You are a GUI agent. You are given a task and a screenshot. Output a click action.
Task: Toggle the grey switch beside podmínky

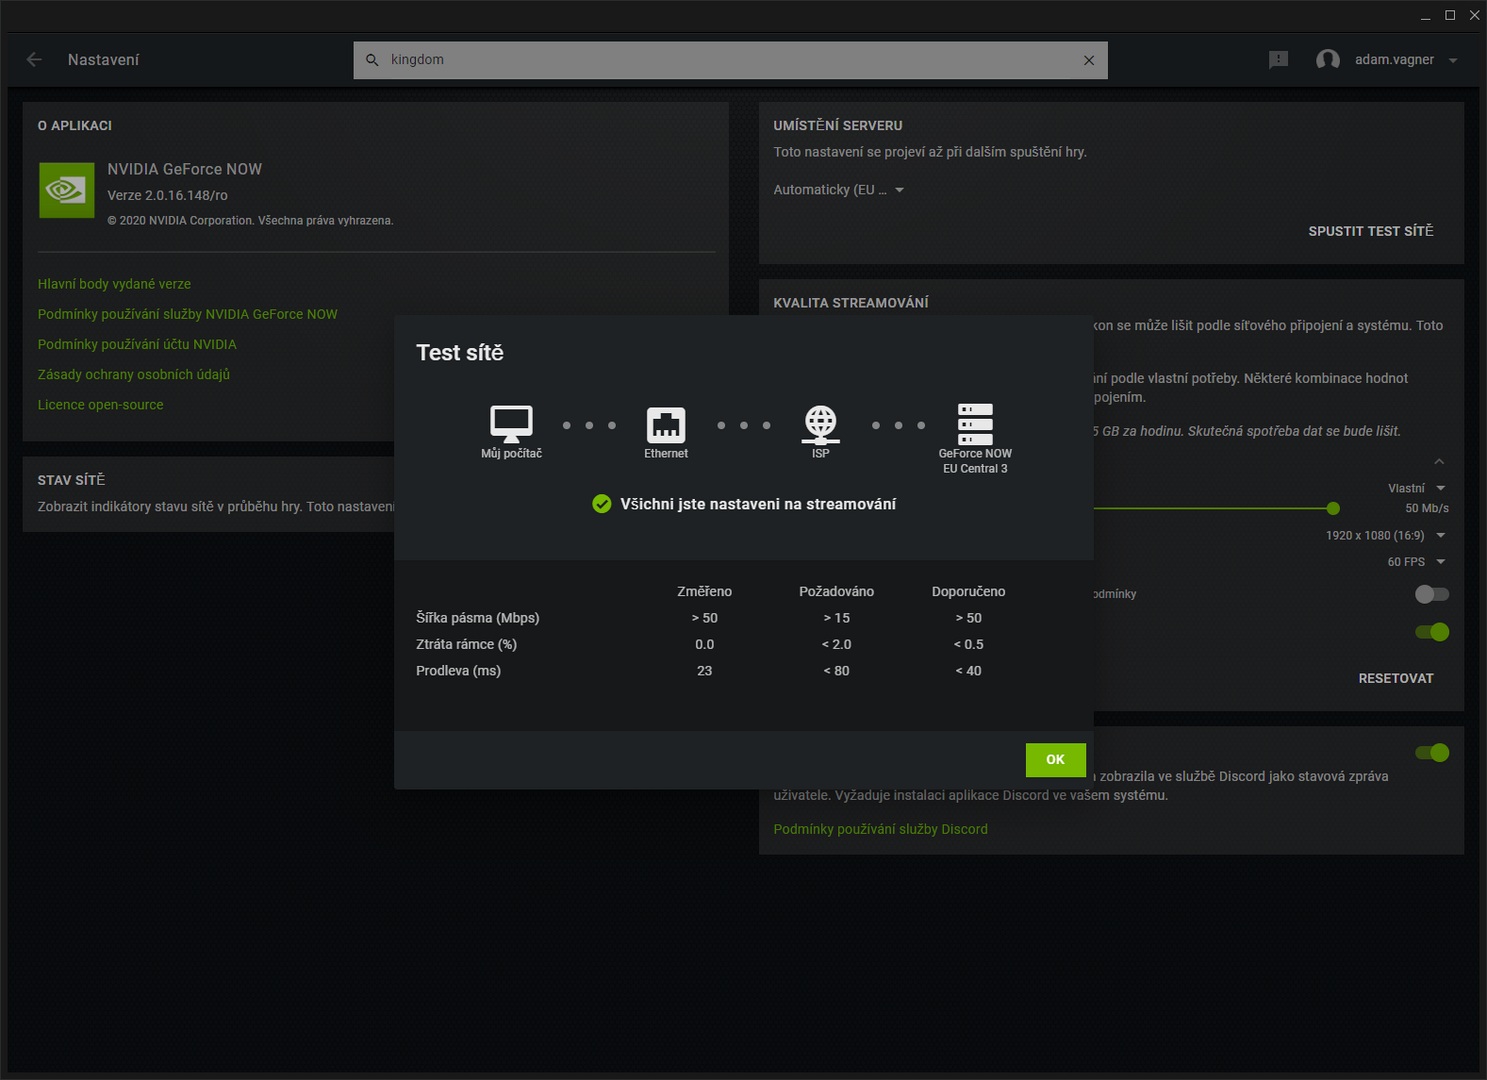pos(1432,594)
